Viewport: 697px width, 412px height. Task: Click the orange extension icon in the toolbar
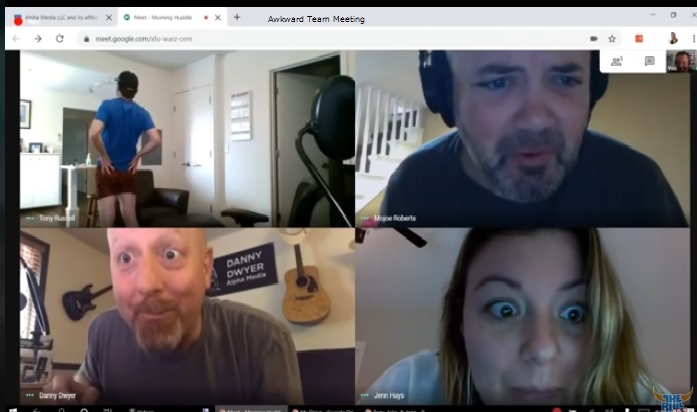pyautogui.click(x=638, y=38)
